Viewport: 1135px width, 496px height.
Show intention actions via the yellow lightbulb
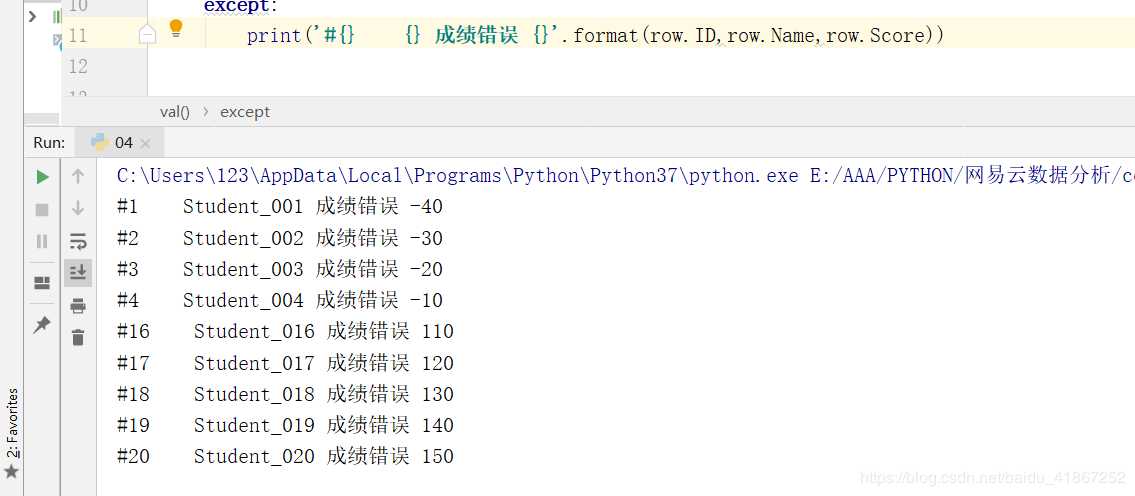click(176, 29)
